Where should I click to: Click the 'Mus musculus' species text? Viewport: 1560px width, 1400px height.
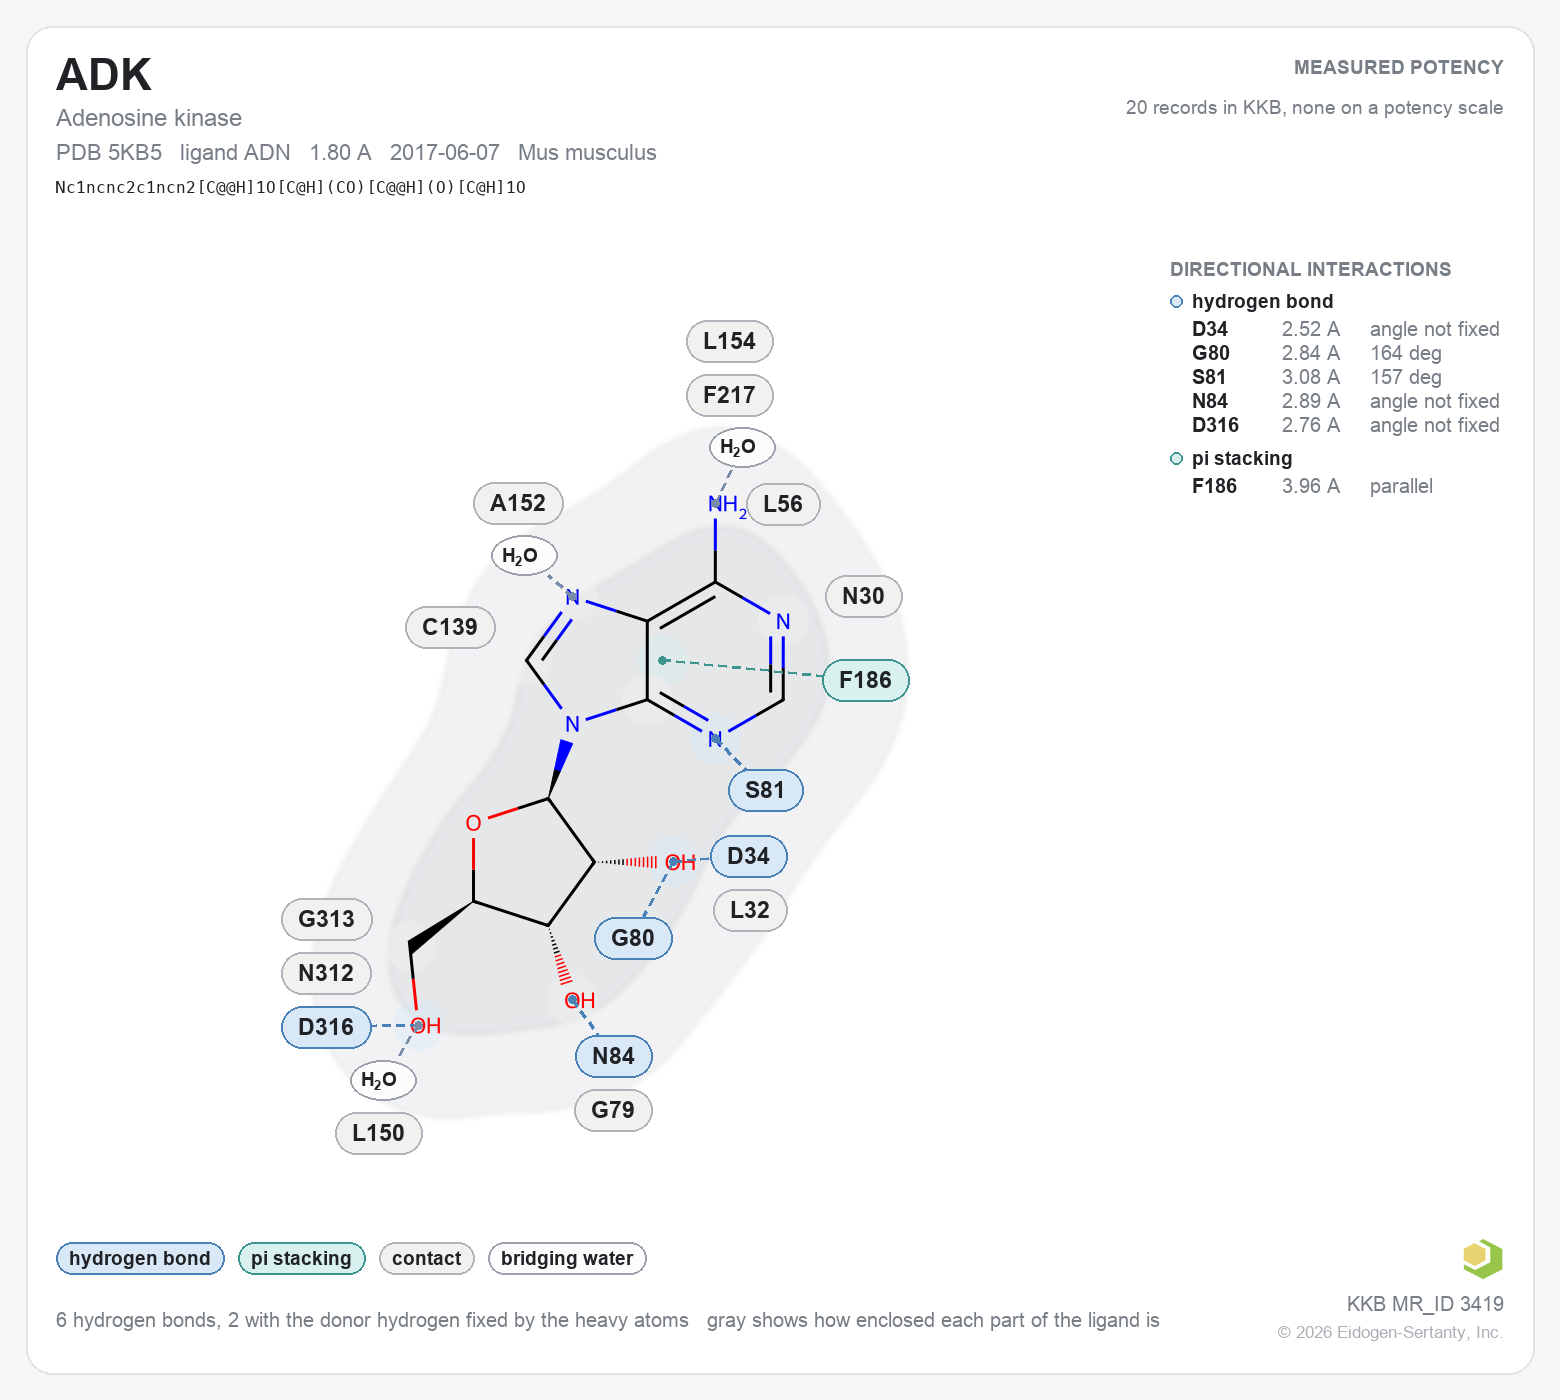(587, 153)
